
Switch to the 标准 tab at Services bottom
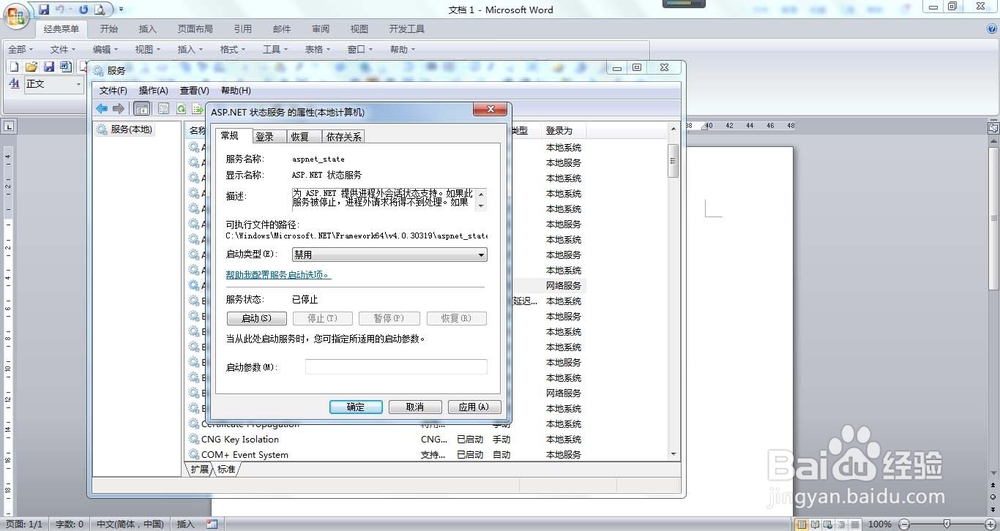[226, 469]
